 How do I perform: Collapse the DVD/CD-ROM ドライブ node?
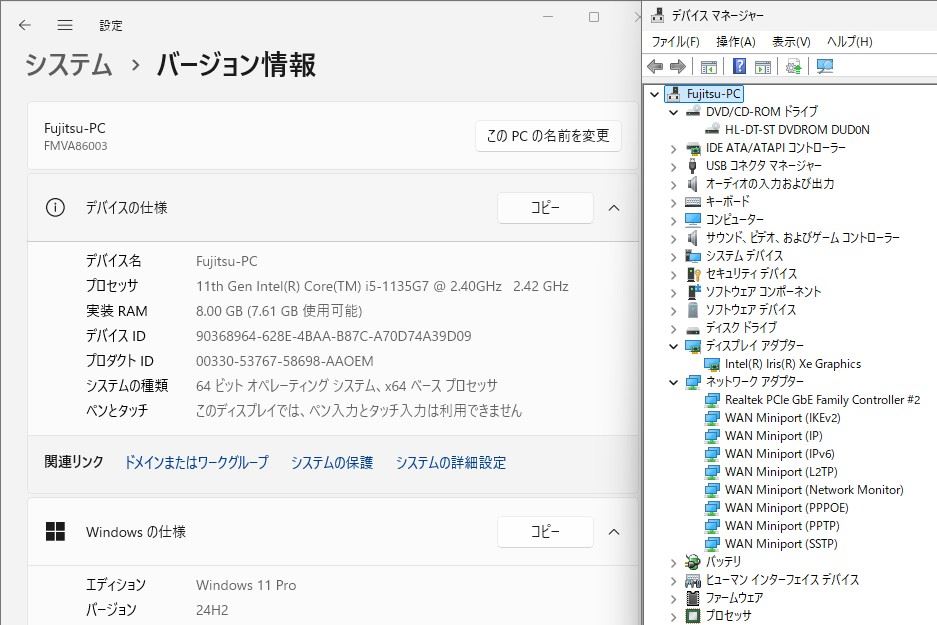click(x=673, y=112)
